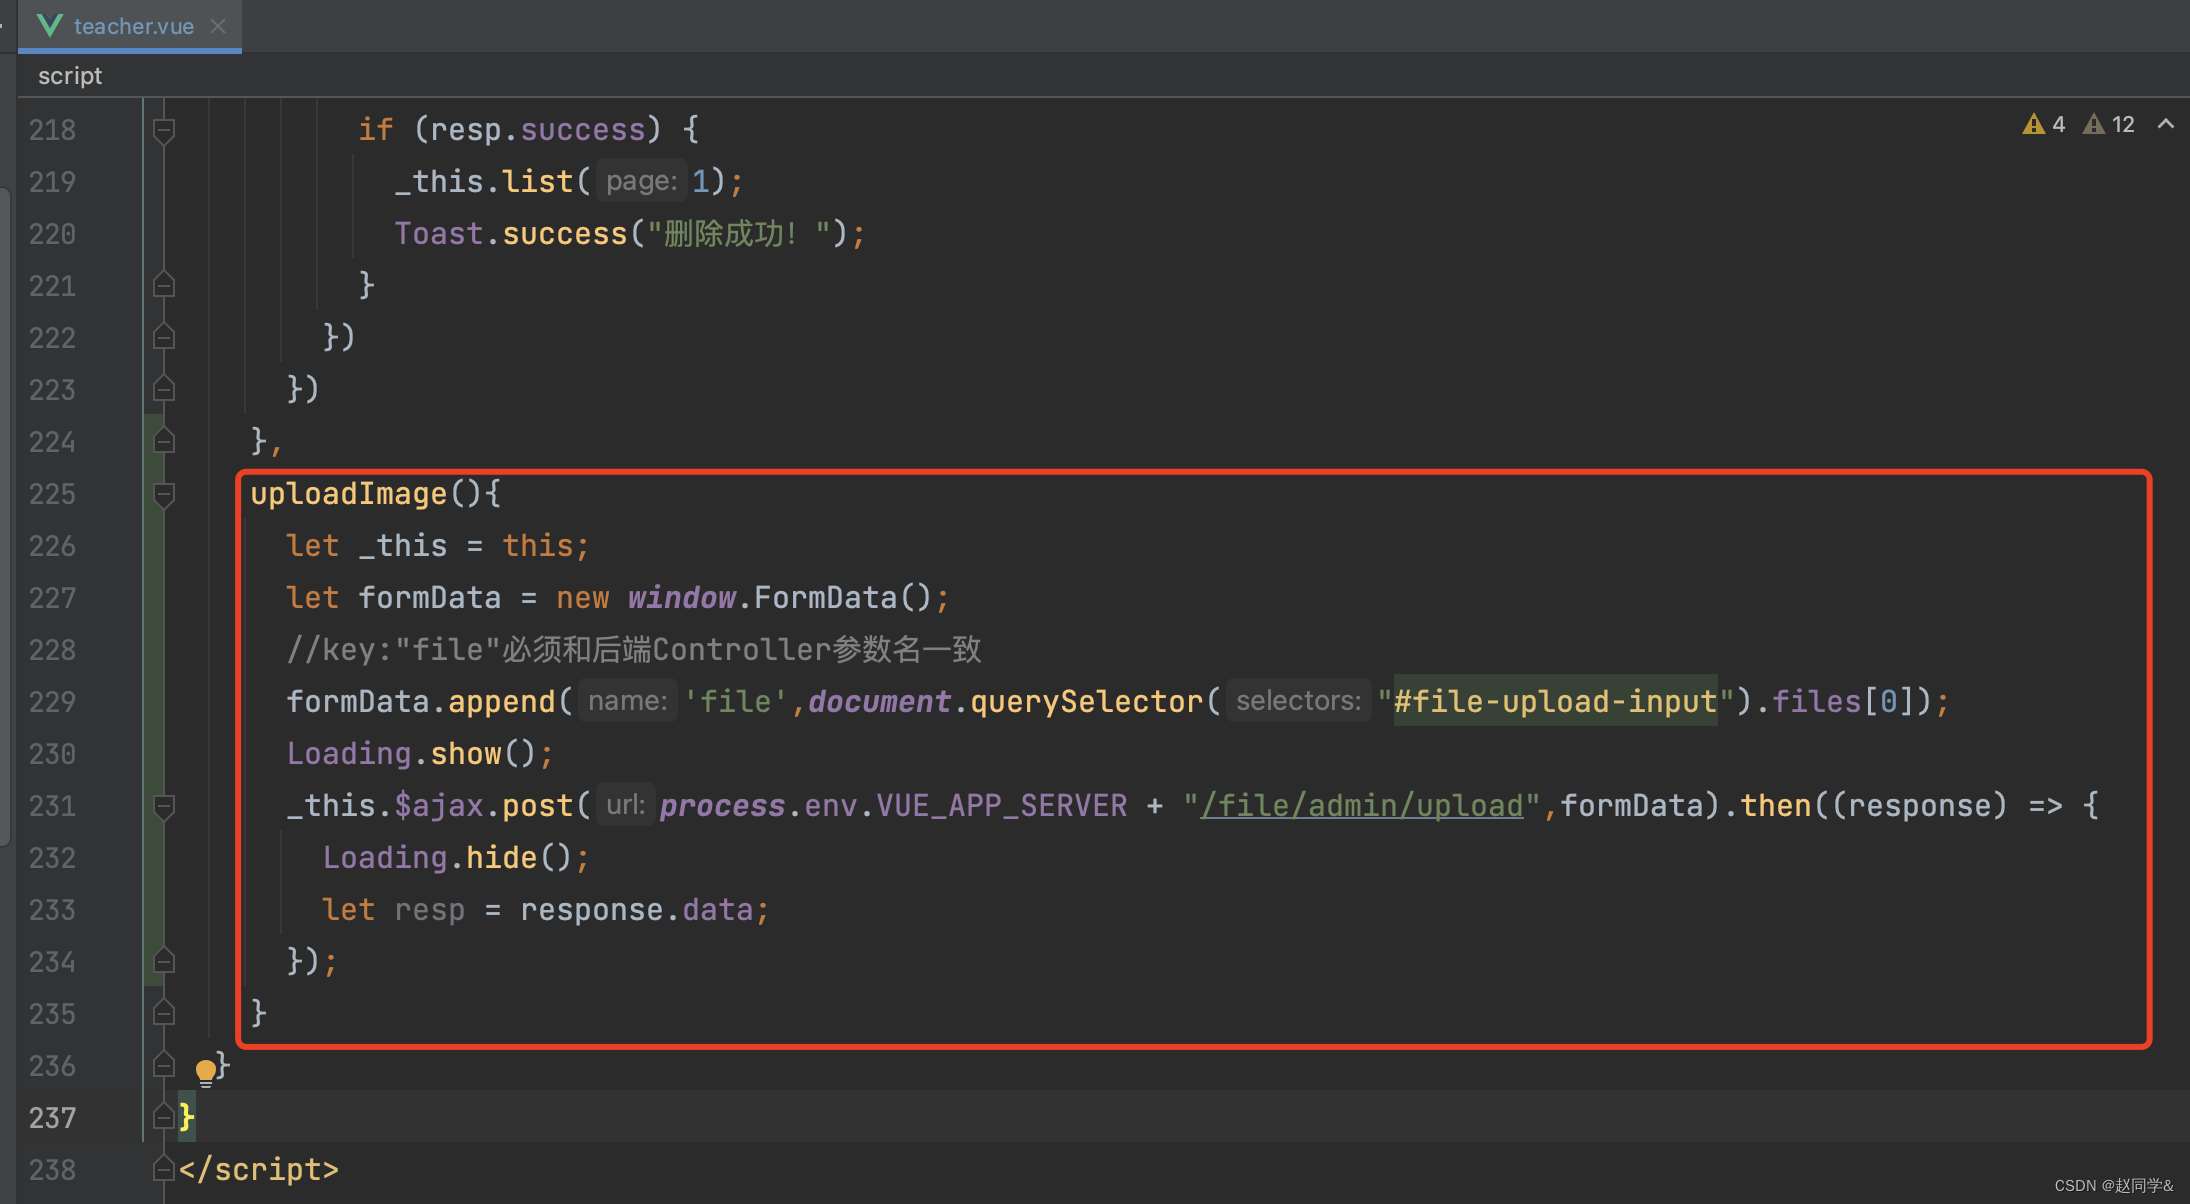This screenshot has width=2190, height=1204.
Task: Click fold marker at closing script tag
Action: coord(164,1168)
